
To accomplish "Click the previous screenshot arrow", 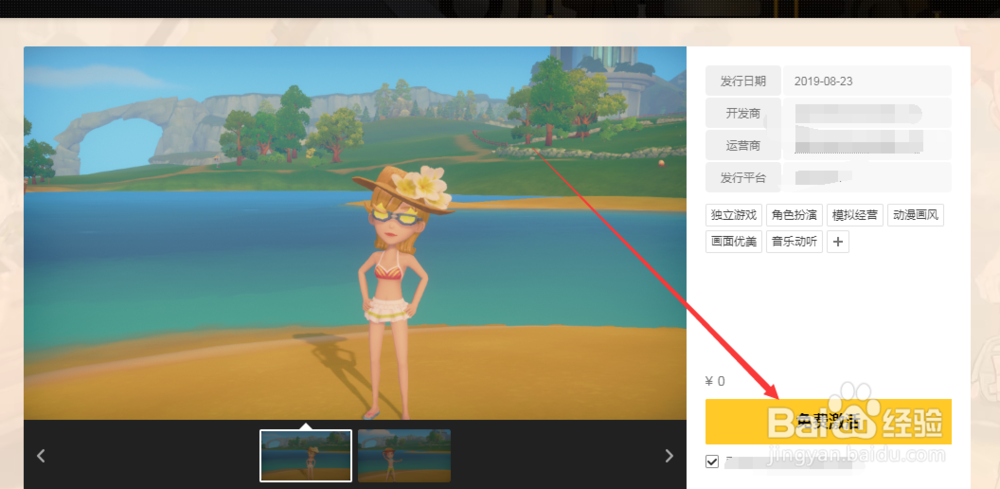I will pos(41,455).
